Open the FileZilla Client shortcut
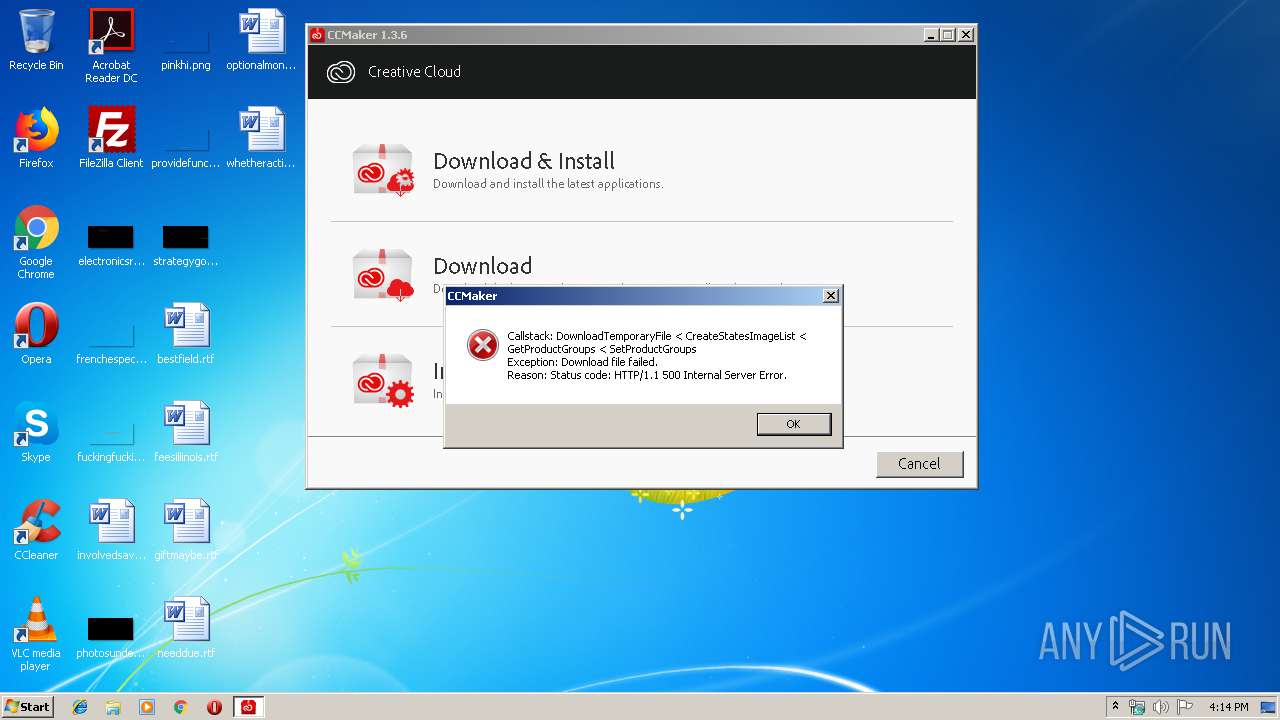 pos(111,138)
